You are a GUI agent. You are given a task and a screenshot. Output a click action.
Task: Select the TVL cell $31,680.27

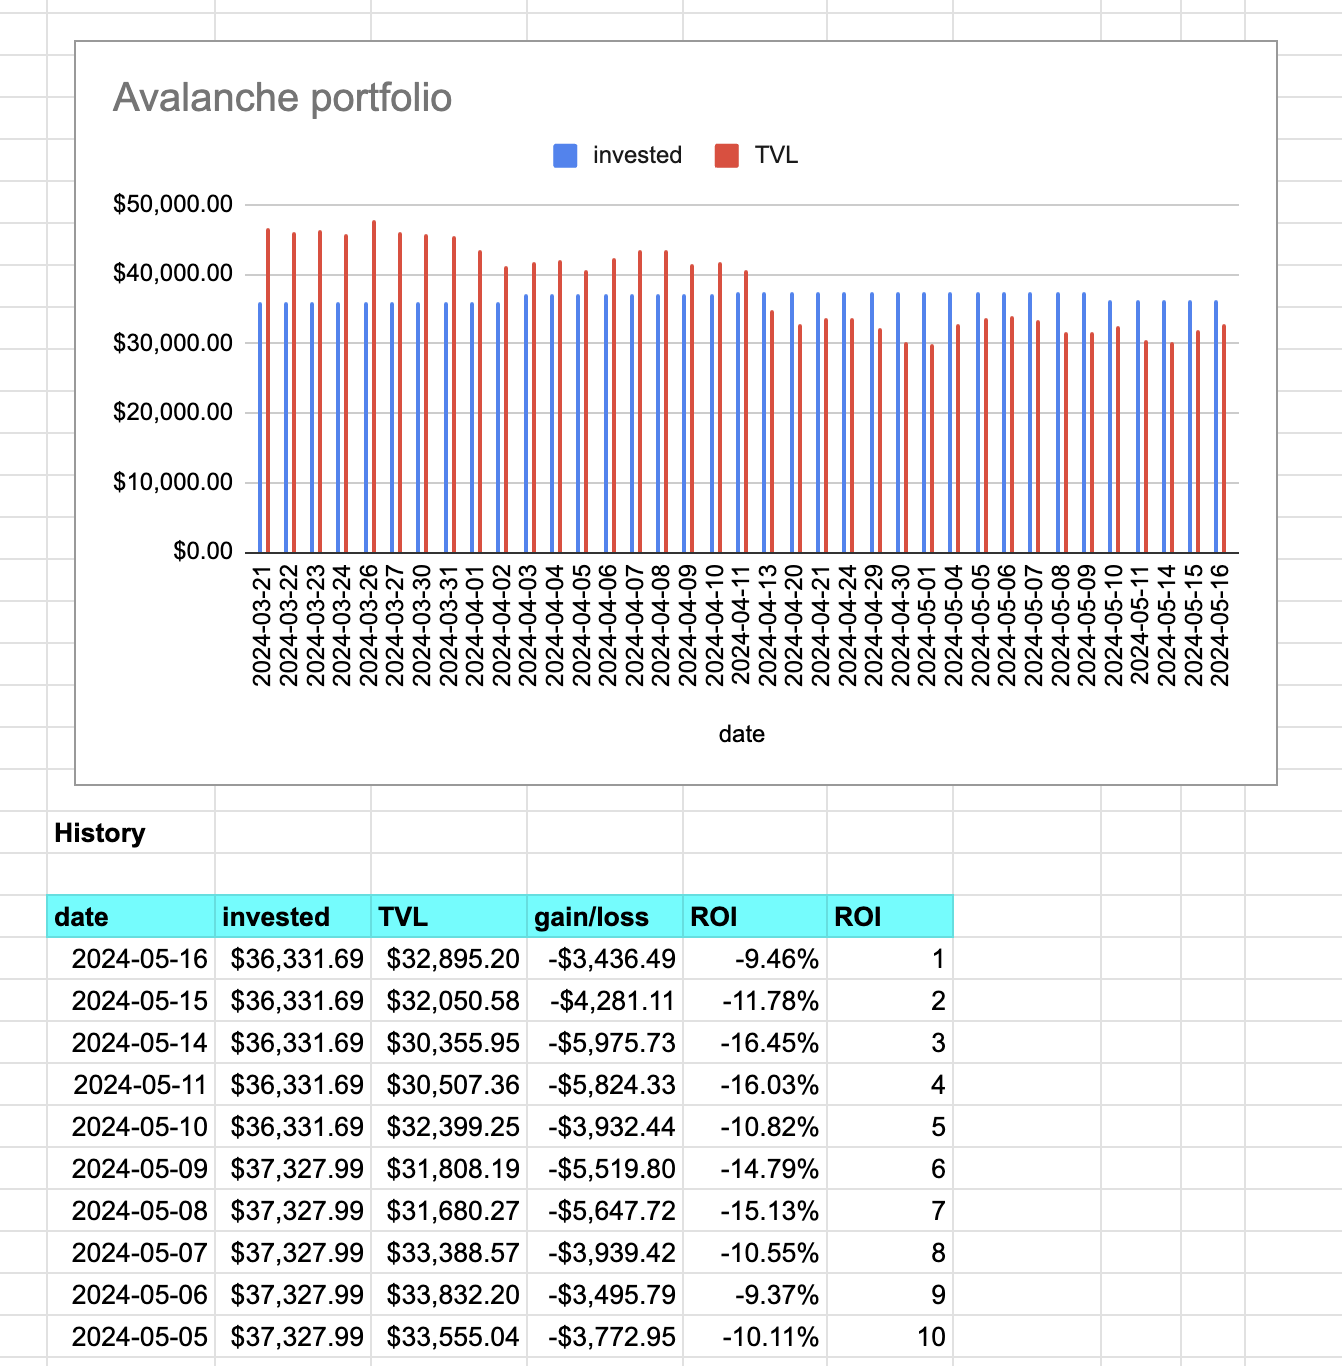point(449,1211)
